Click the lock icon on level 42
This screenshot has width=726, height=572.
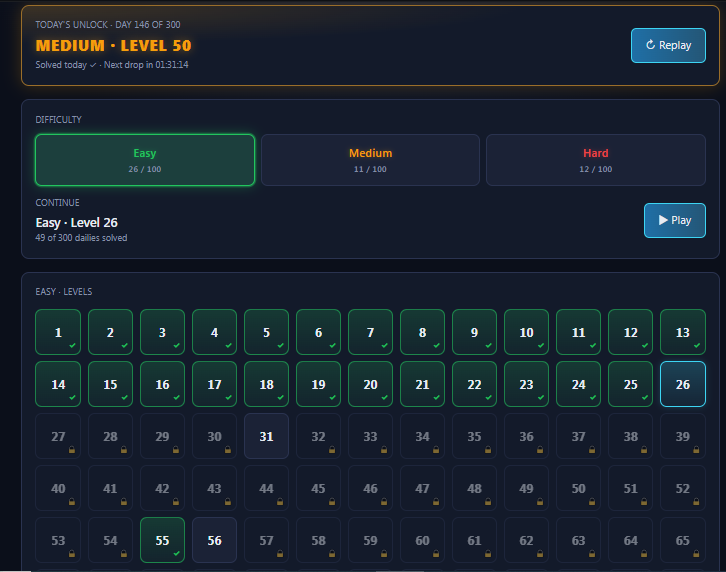pos(175,502)
